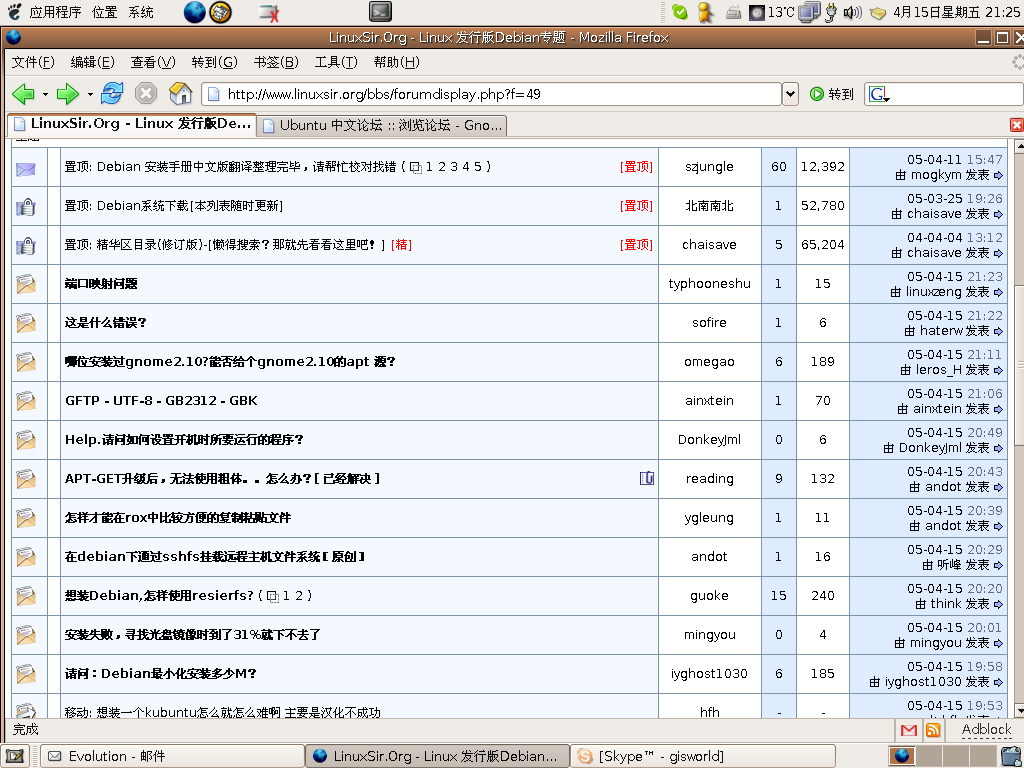Click author typhooneshu
Viewport: 1024px width, 768px height.
pyautogui.click(x=709, y=283)
